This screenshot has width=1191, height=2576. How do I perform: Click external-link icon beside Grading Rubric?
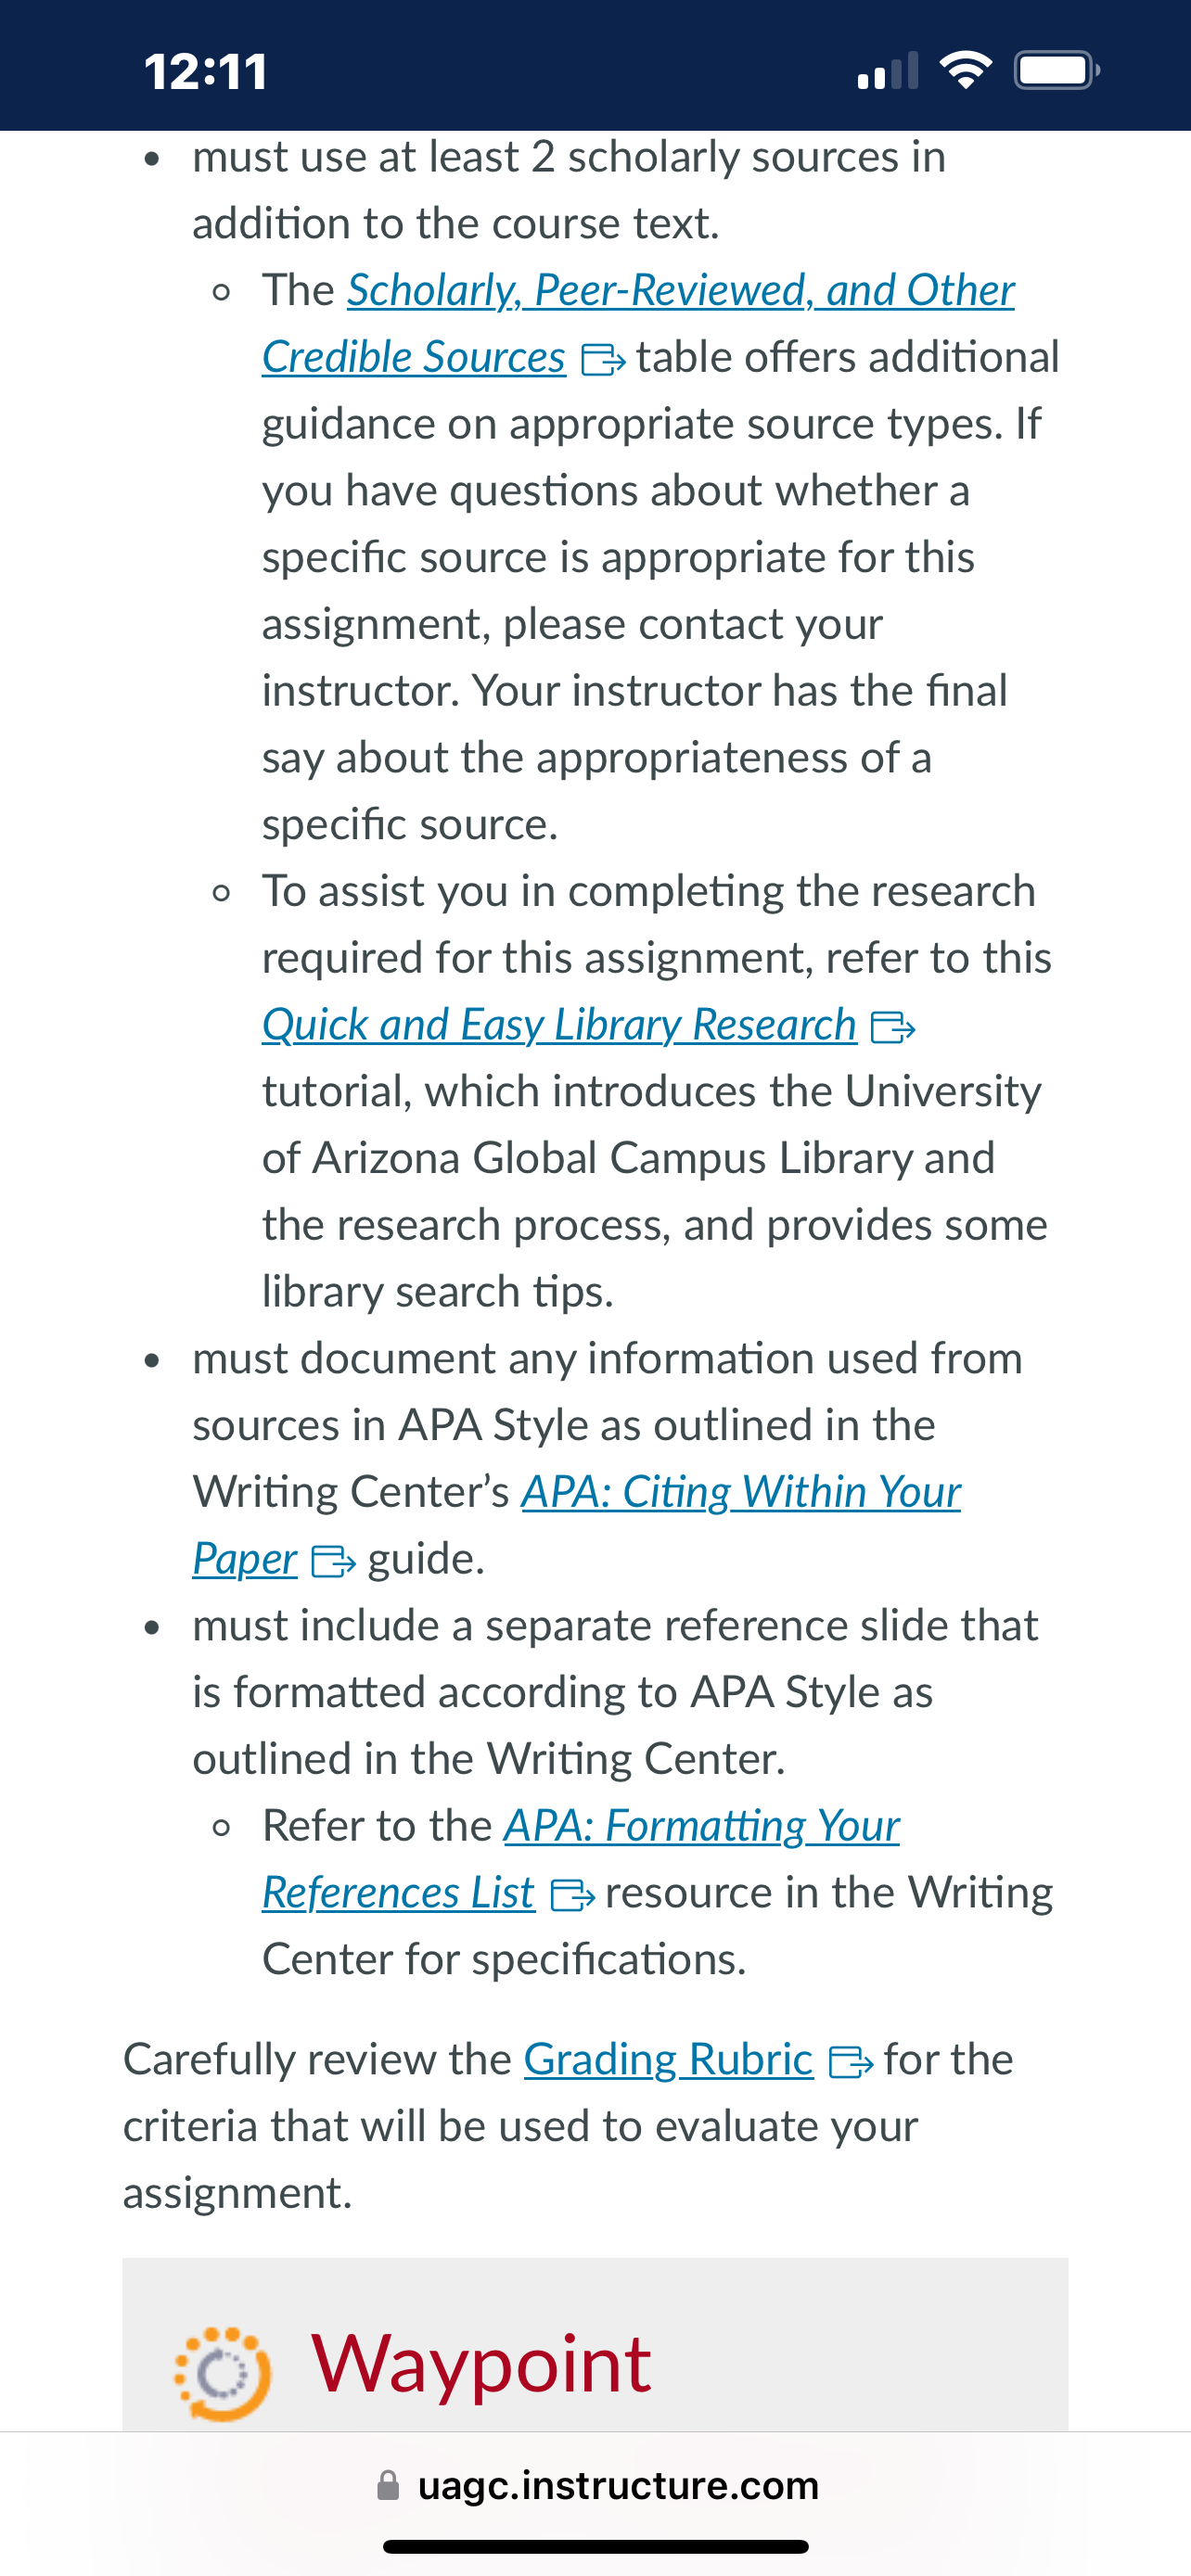tap(851, 2062)
